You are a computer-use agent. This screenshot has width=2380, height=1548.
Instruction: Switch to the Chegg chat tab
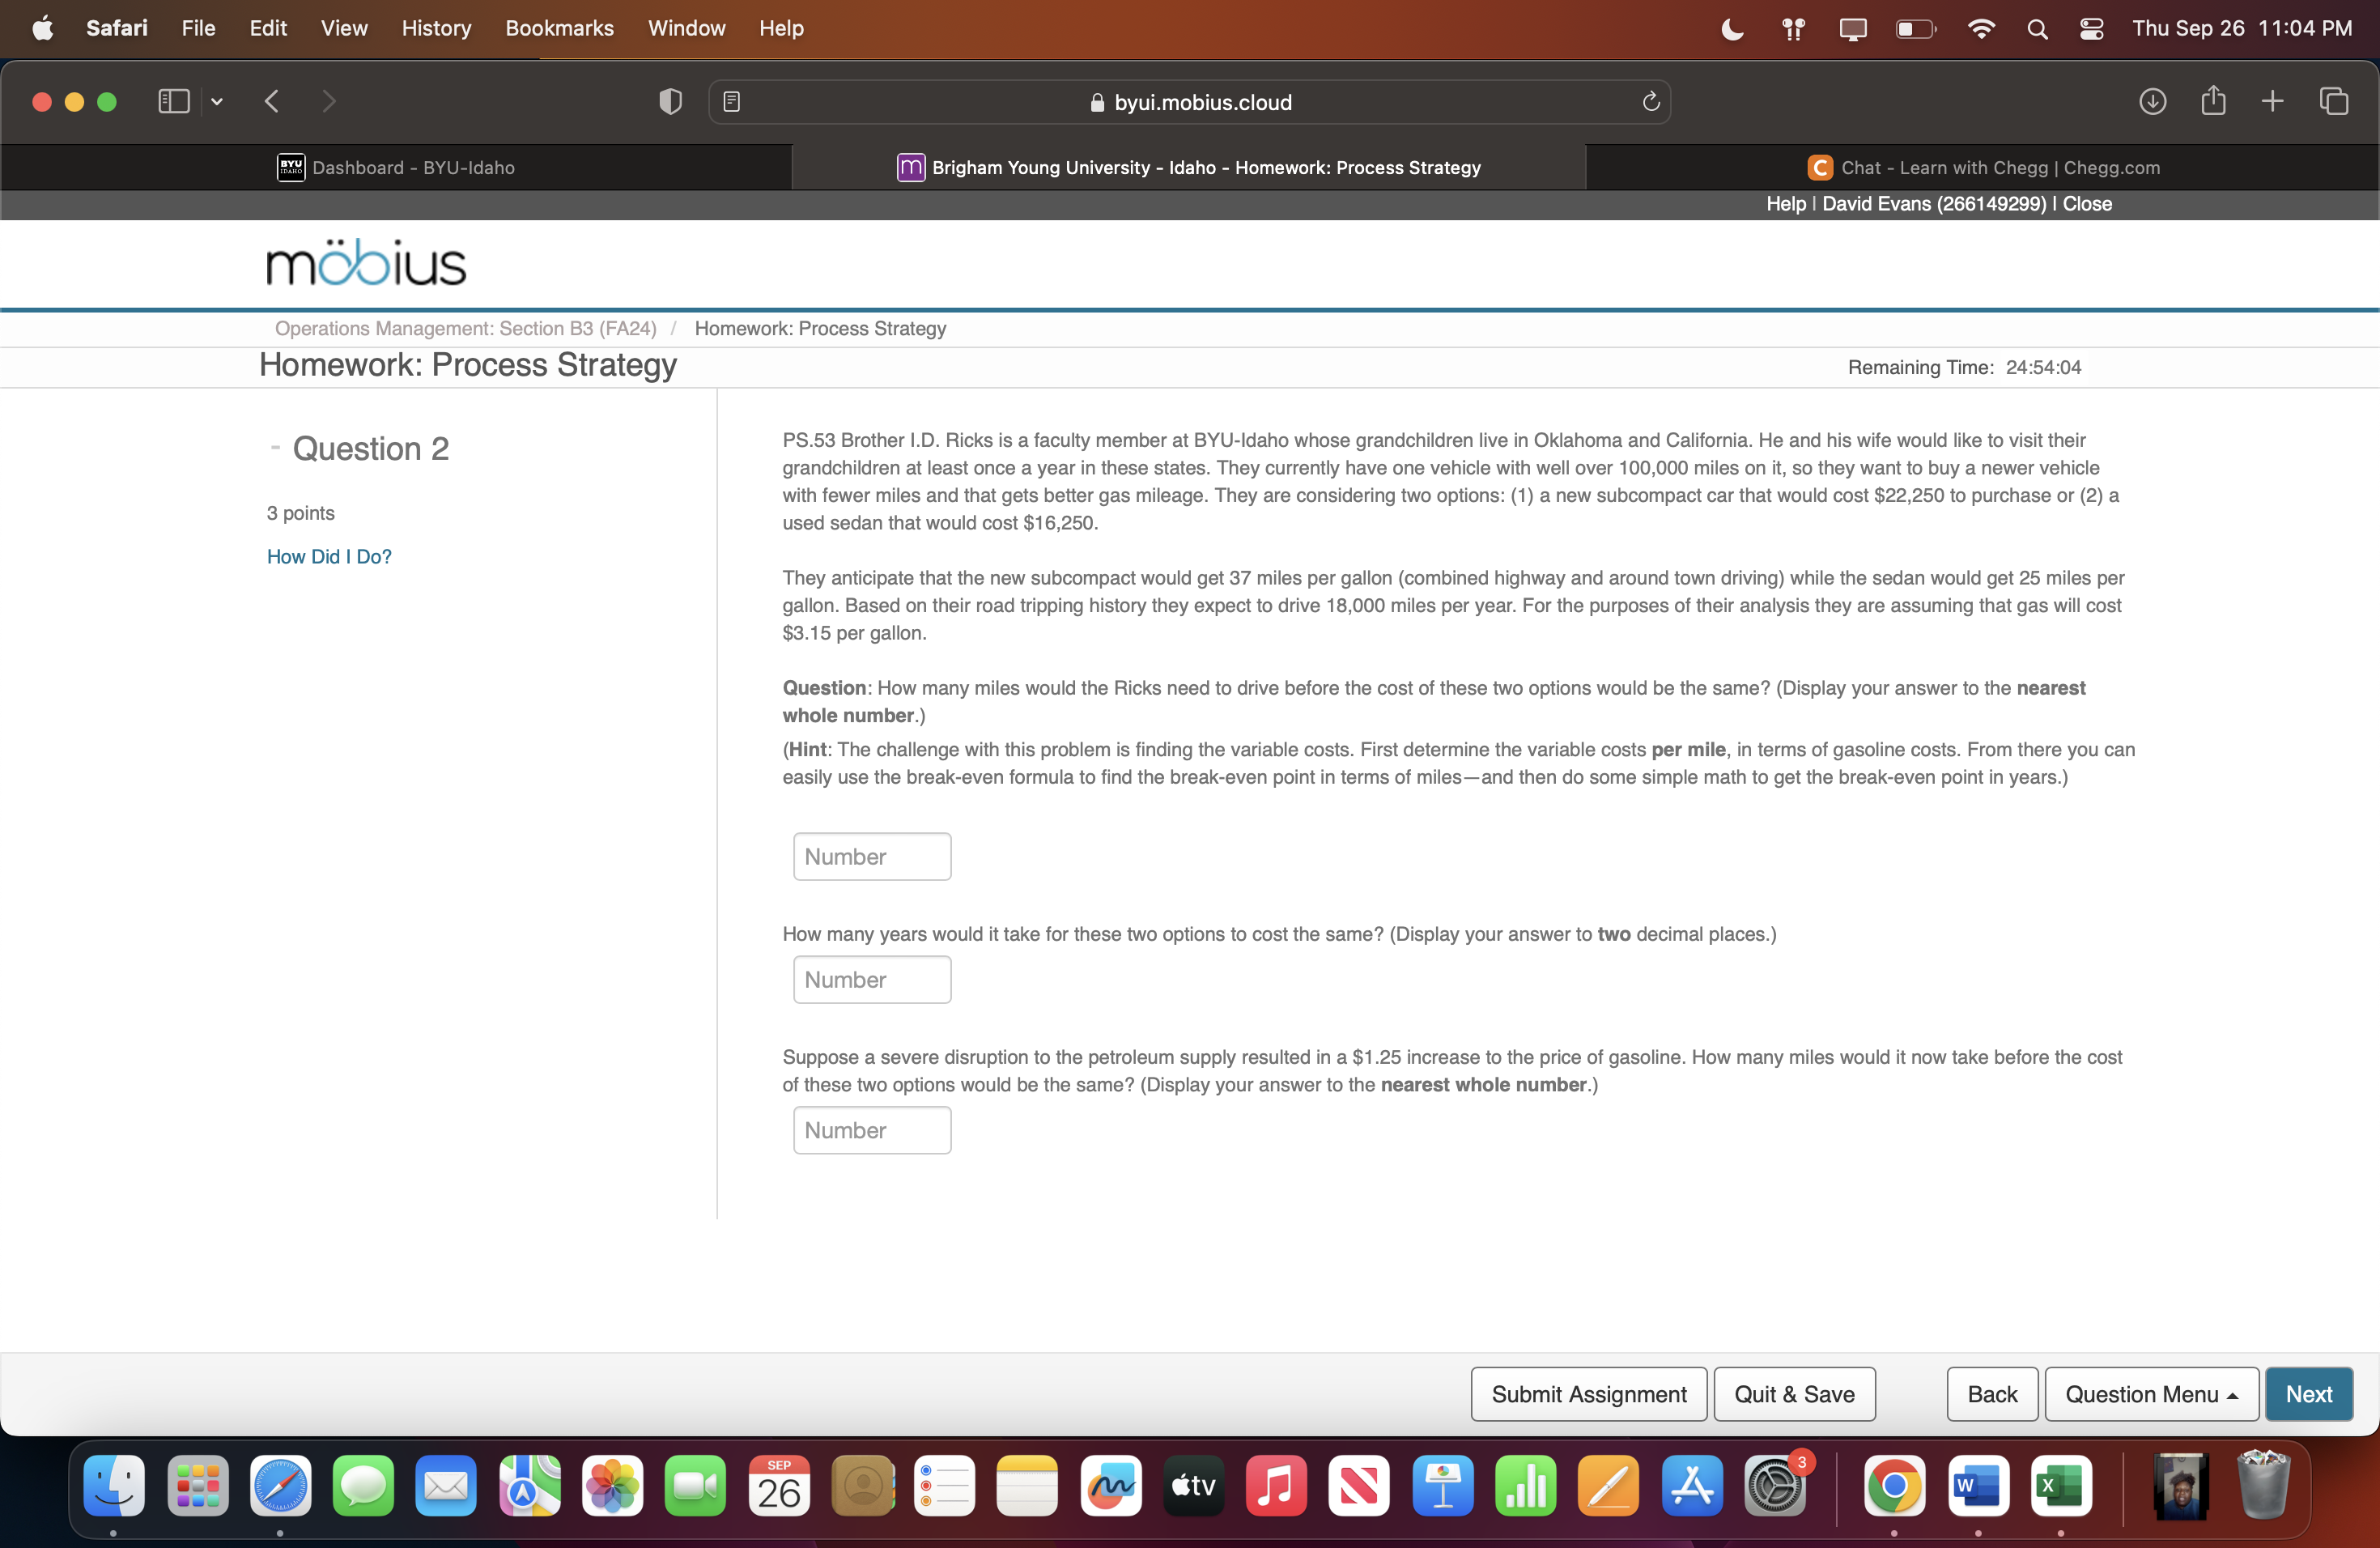tap(1983, 168)
